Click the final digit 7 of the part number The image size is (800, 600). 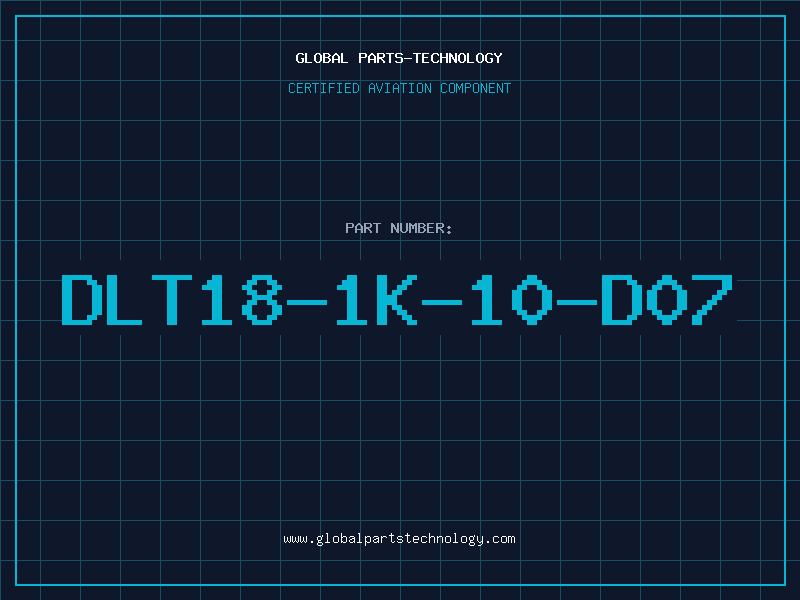[712, 300]
